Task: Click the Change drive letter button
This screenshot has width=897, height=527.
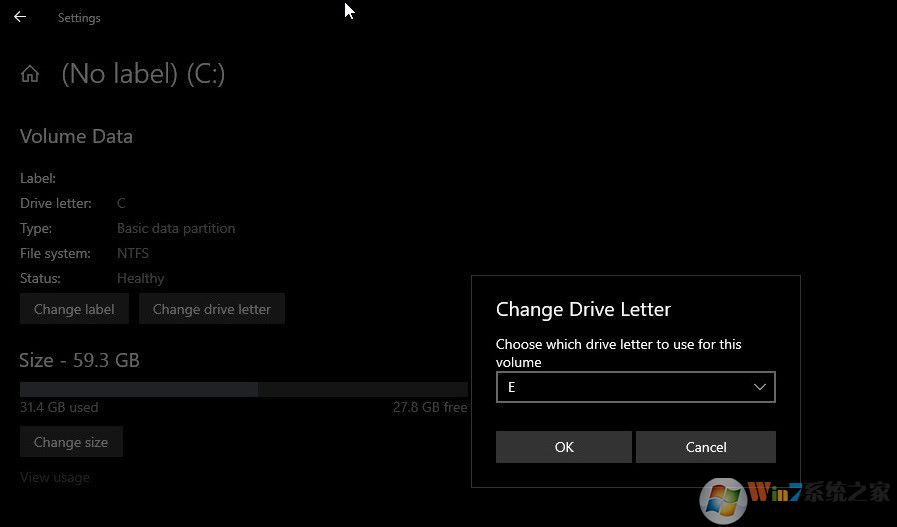Action: pyautogui.click(x=212, y=309)
